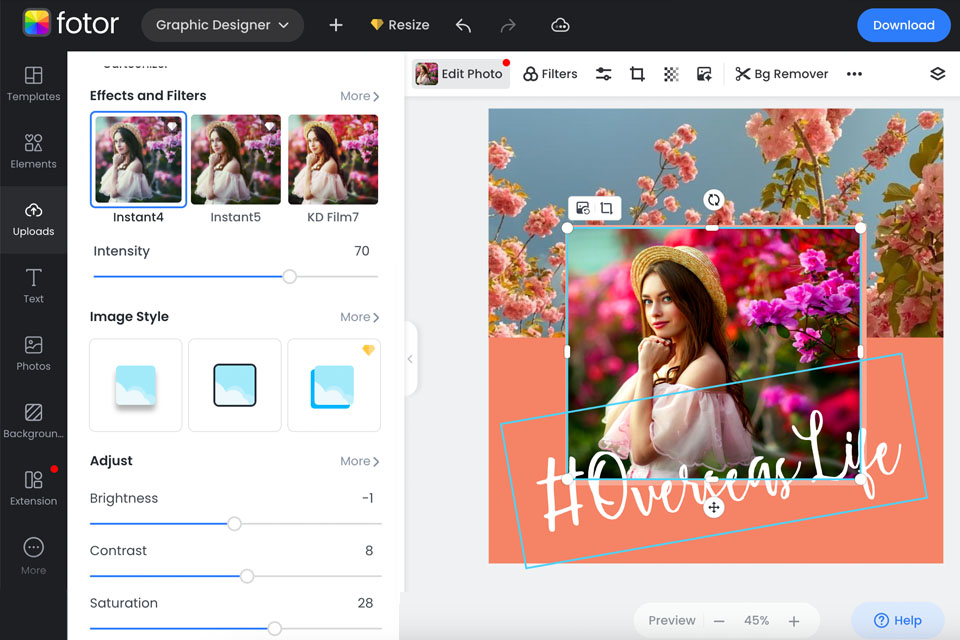The width and height of the screenshot is (960, 640).
Task: Add a new design with plus icon
Action: point(336,25)
